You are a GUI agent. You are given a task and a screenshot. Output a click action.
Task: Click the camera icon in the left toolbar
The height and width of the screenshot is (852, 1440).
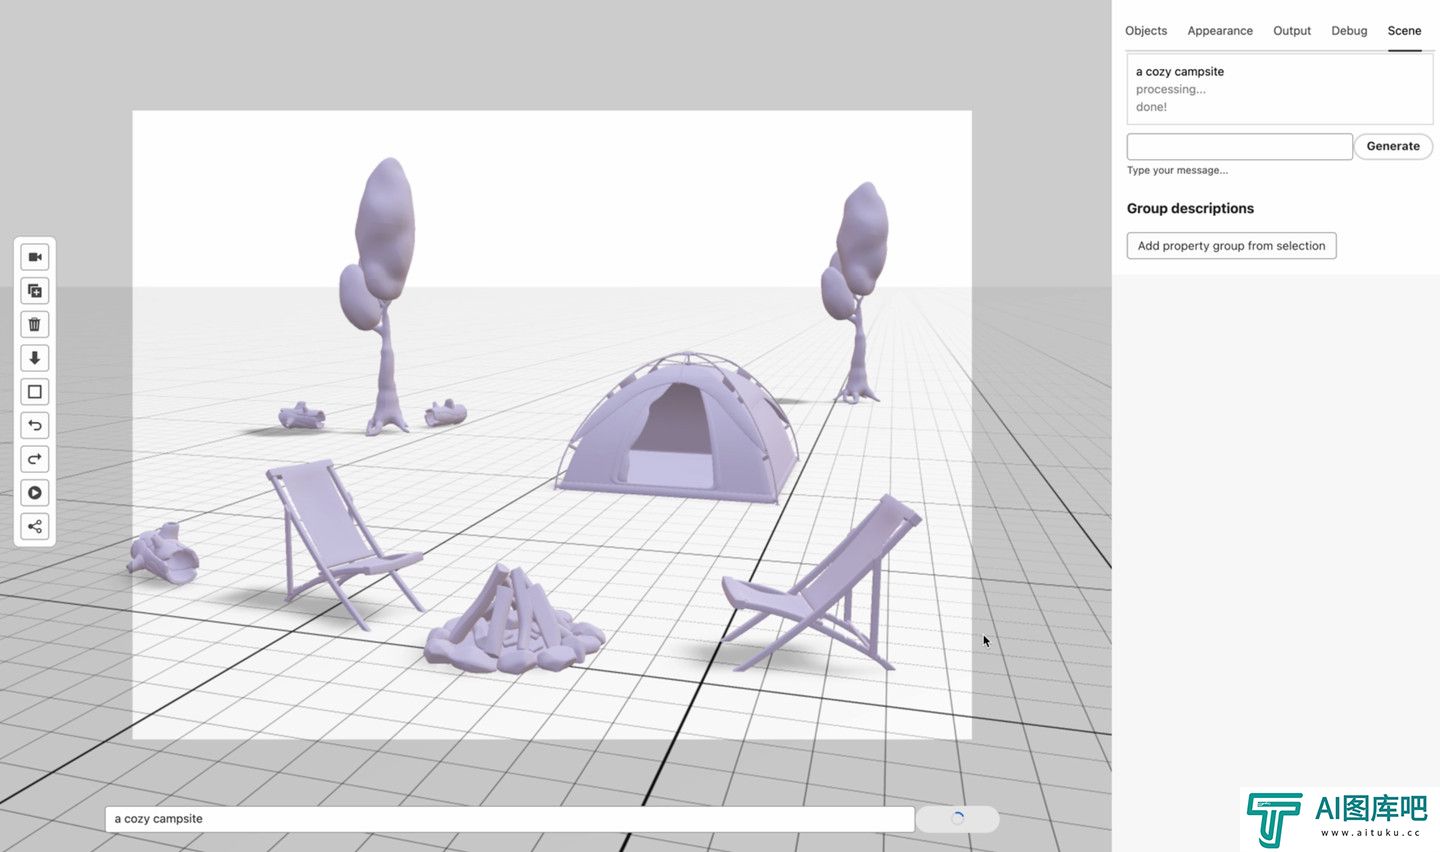pyautogui.click(x=35, y=257)
